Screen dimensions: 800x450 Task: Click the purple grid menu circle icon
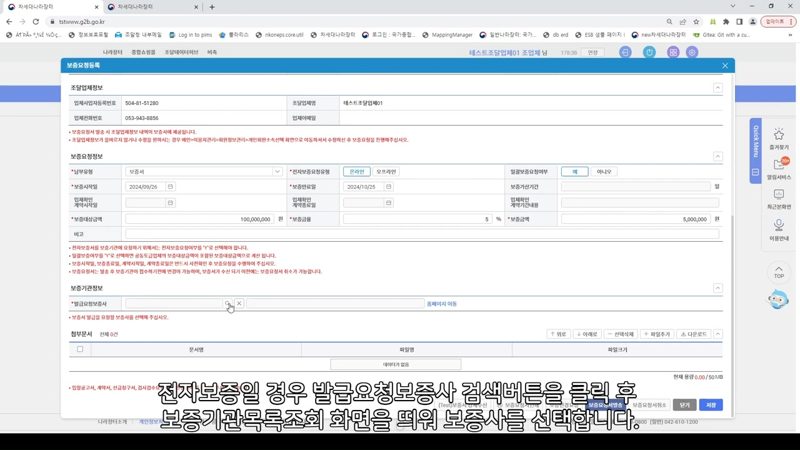click(673, 52)
